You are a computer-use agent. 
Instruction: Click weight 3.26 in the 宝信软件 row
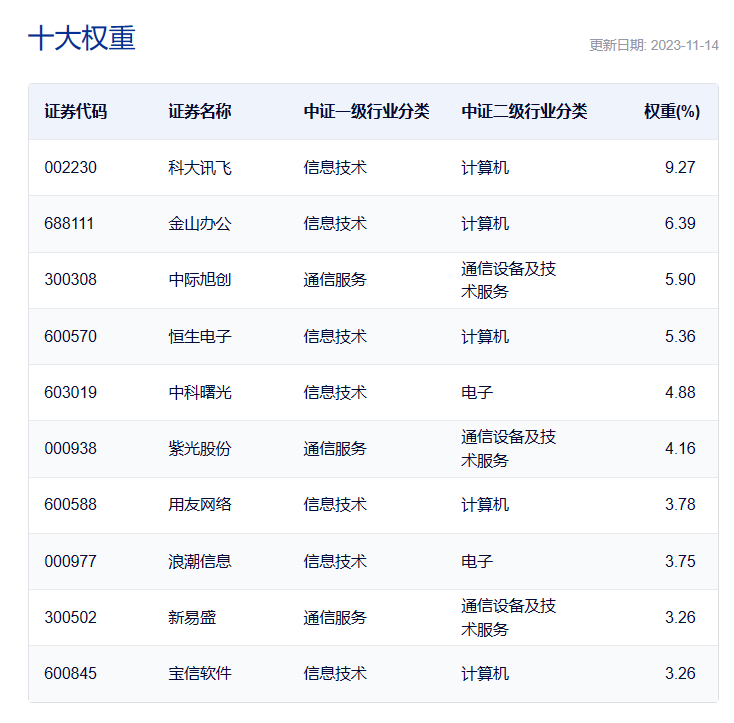point(680,673)
